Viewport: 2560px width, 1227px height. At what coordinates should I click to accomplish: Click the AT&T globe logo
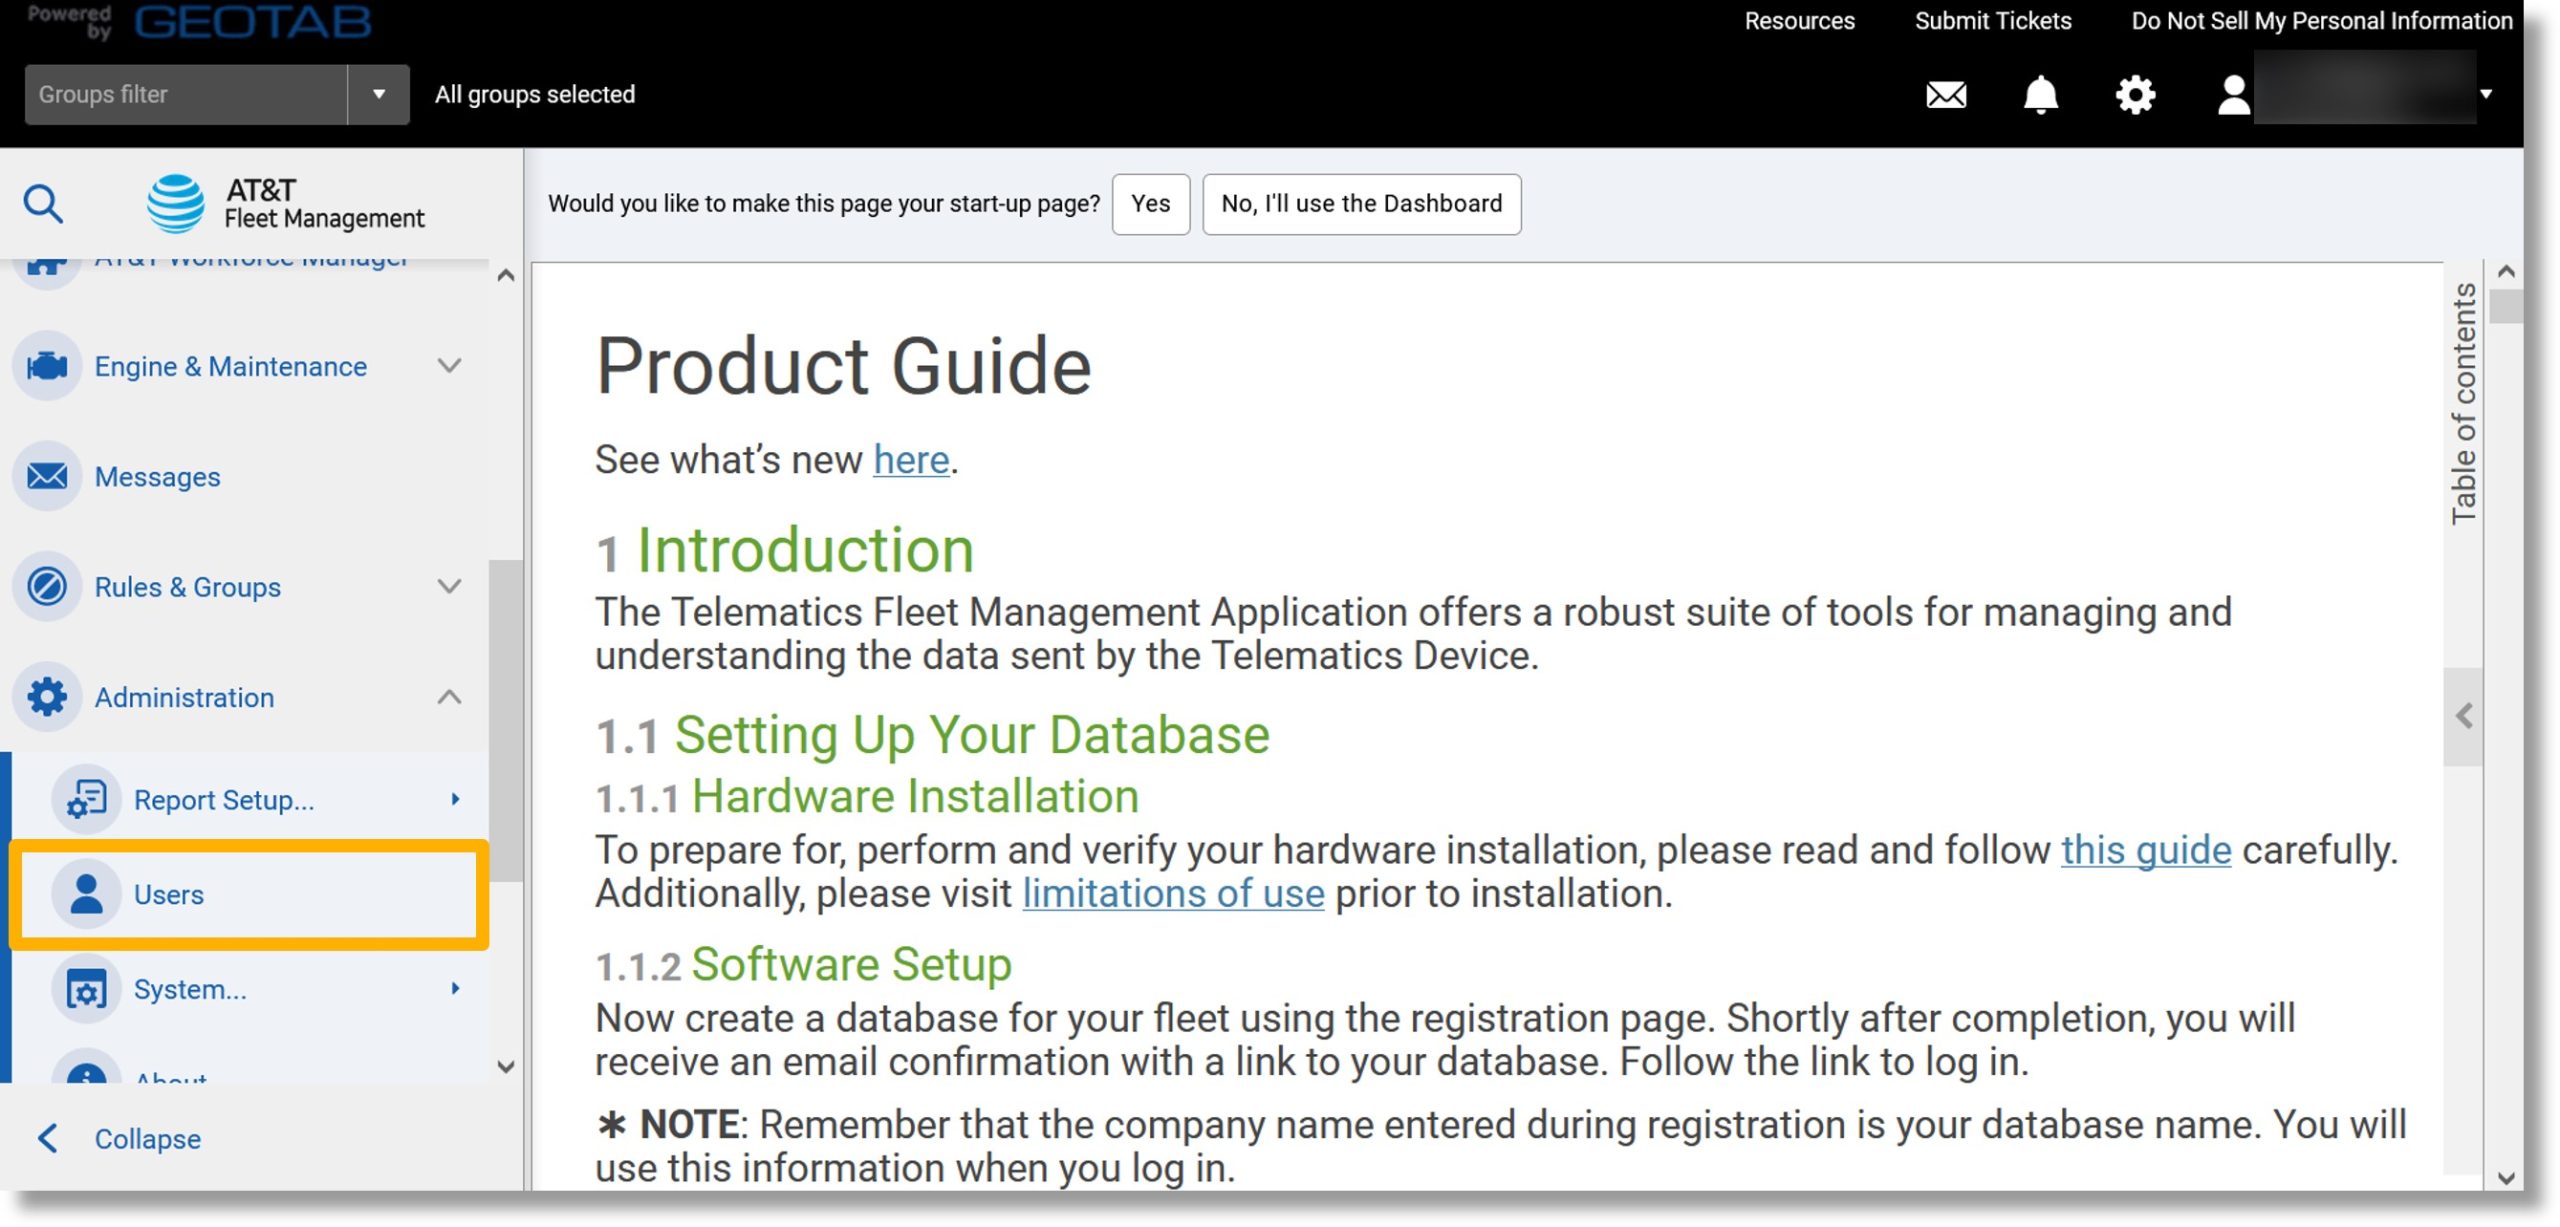(176, 203)
